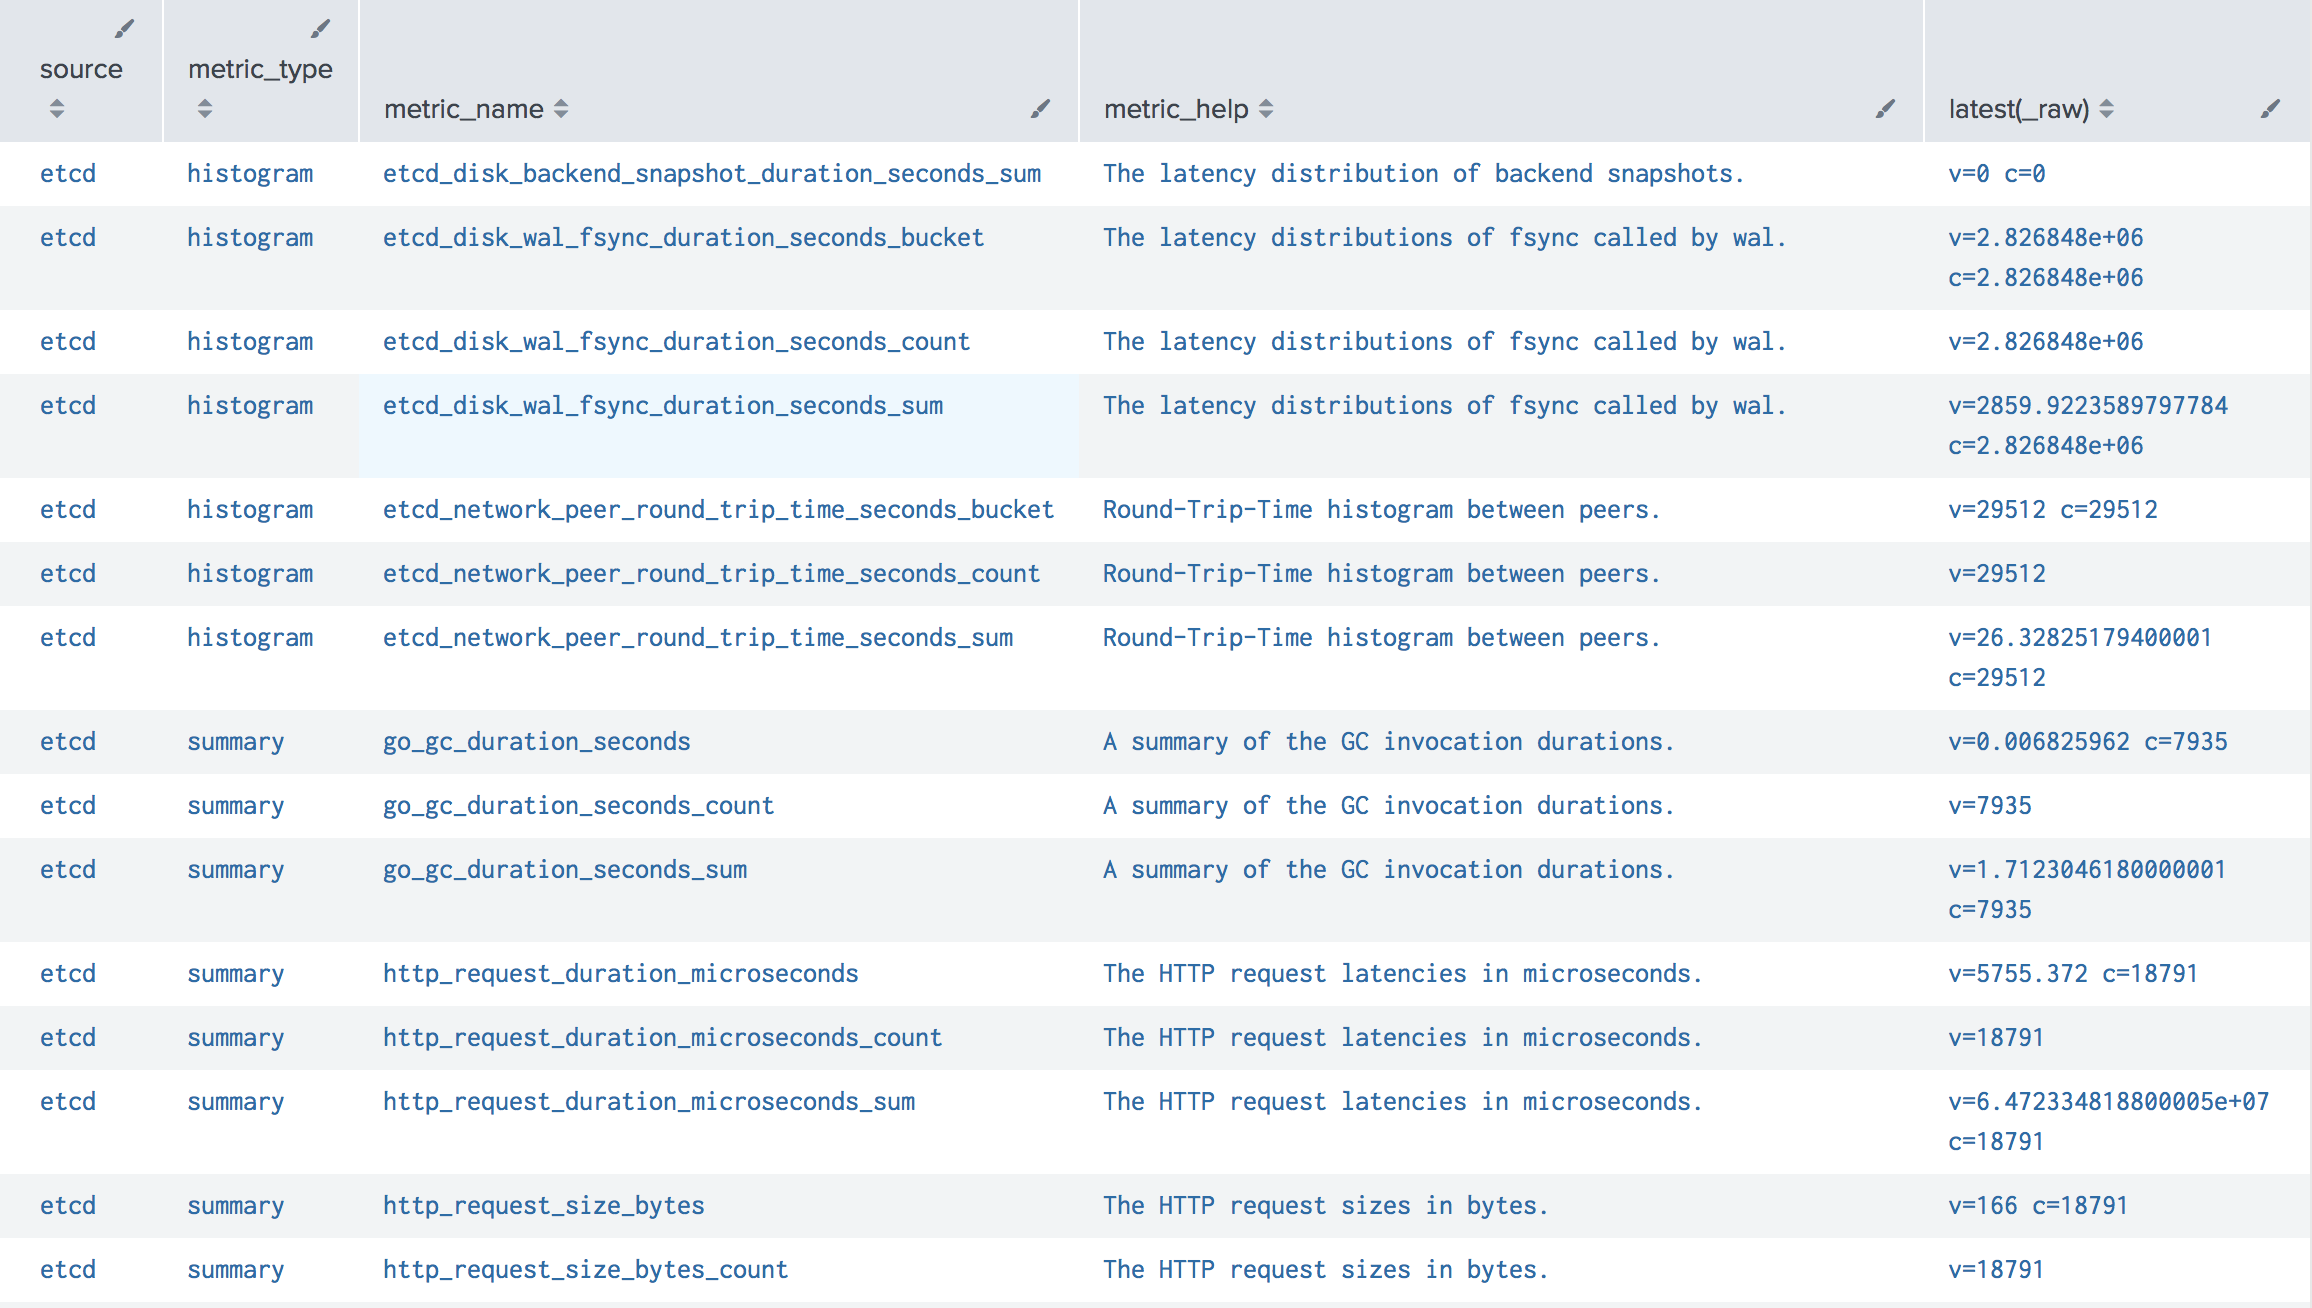Click 'etcd' source in http_request_size_bytes row
The image size is (2312, 1308).
[x=68, y=1206]
